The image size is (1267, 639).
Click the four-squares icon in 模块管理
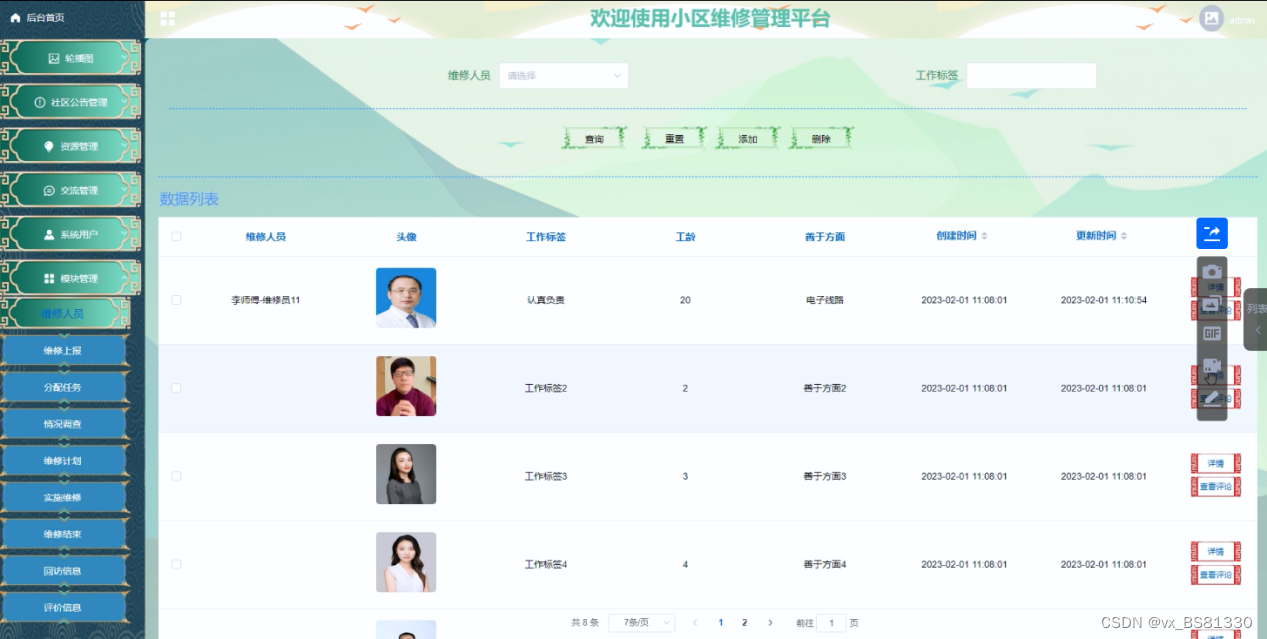(x=50, y=278)
